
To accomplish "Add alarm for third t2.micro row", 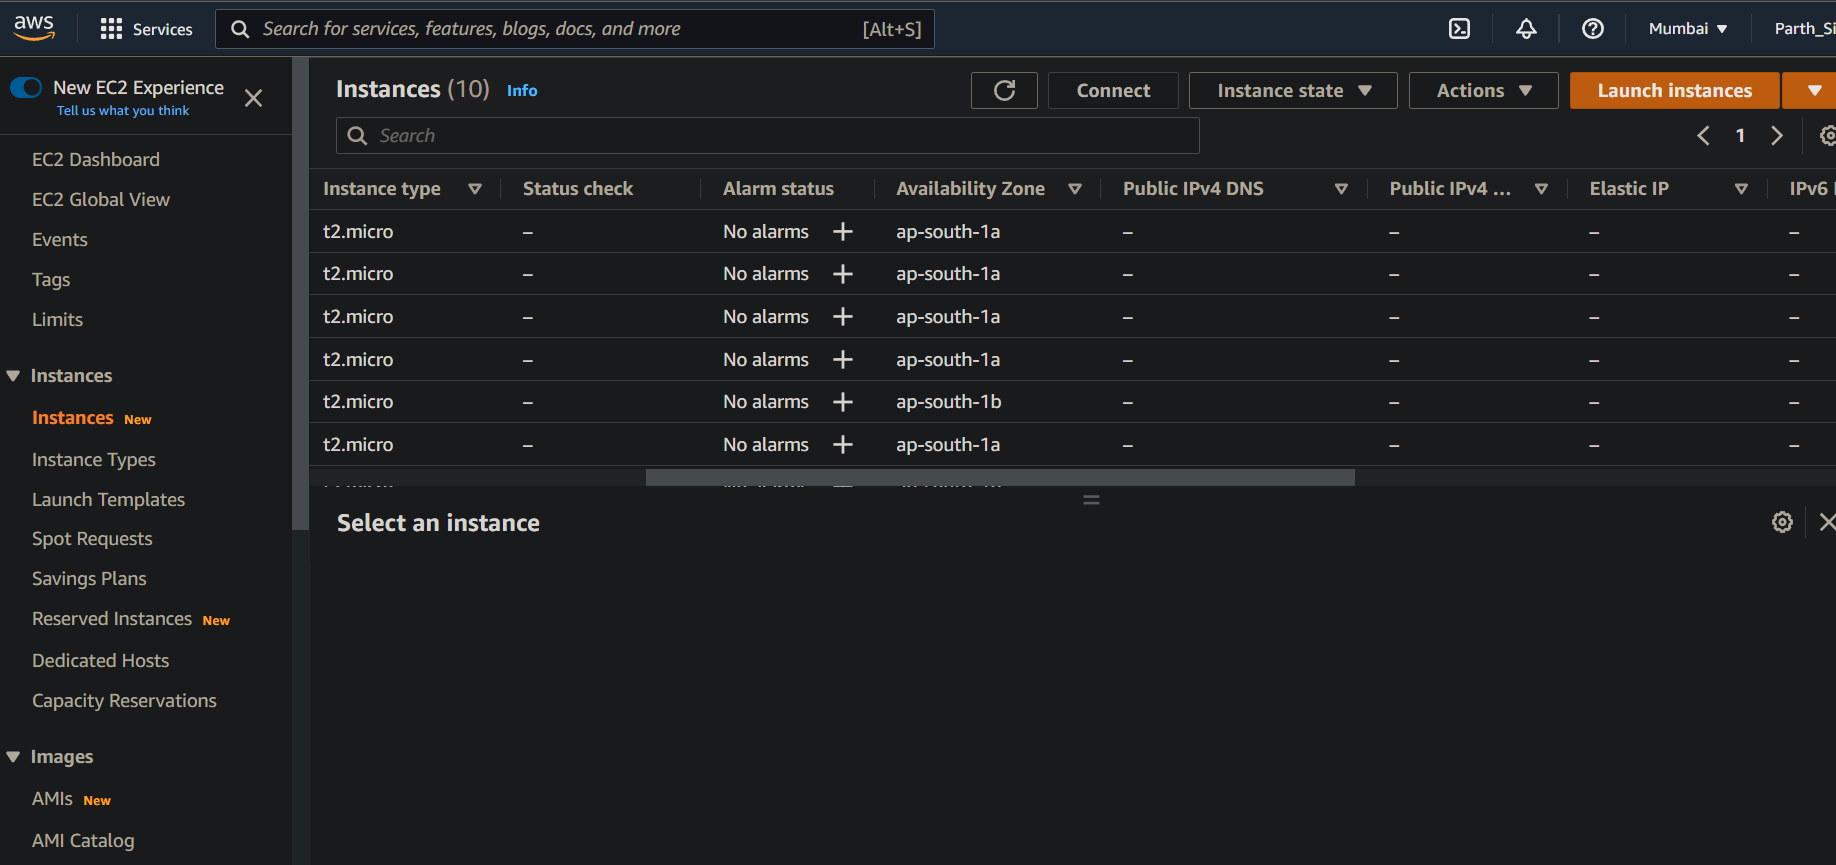I will click(843, 317).
